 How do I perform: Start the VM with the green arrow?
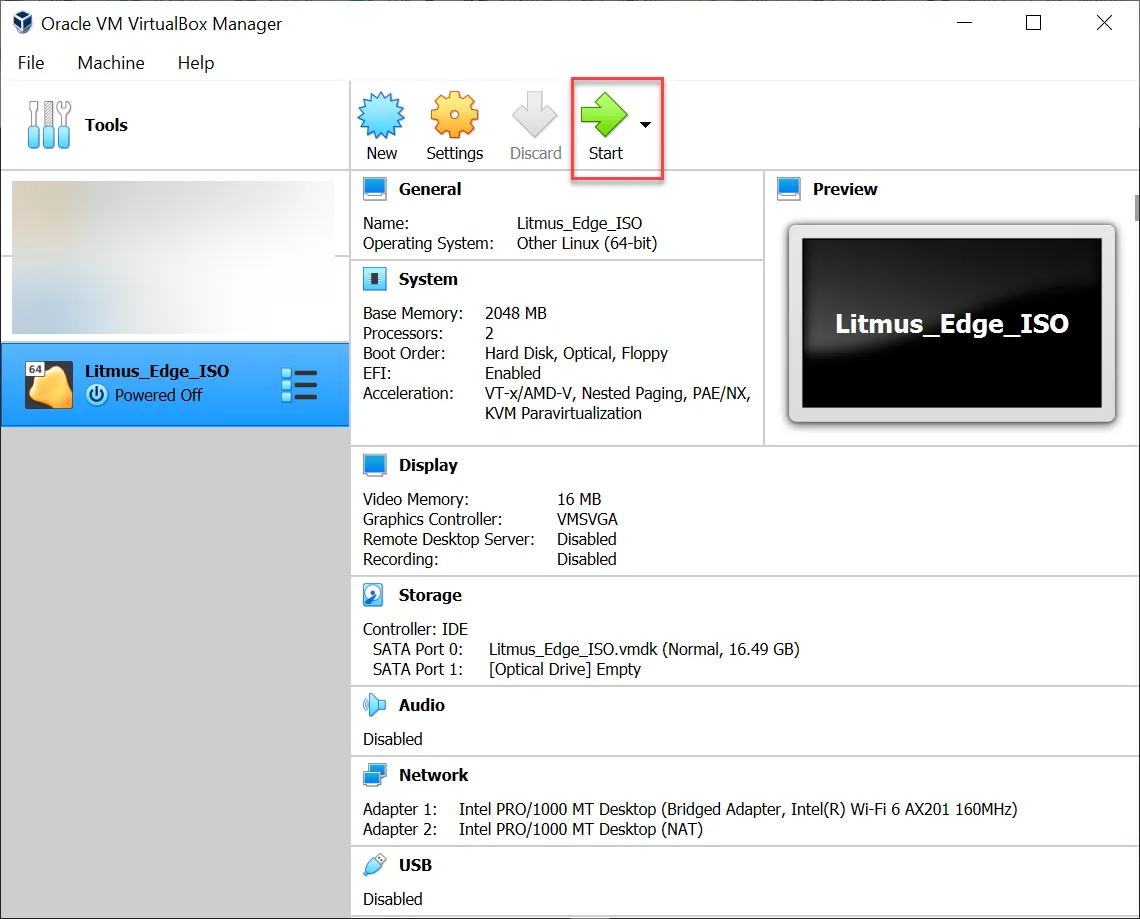[603, 115]
